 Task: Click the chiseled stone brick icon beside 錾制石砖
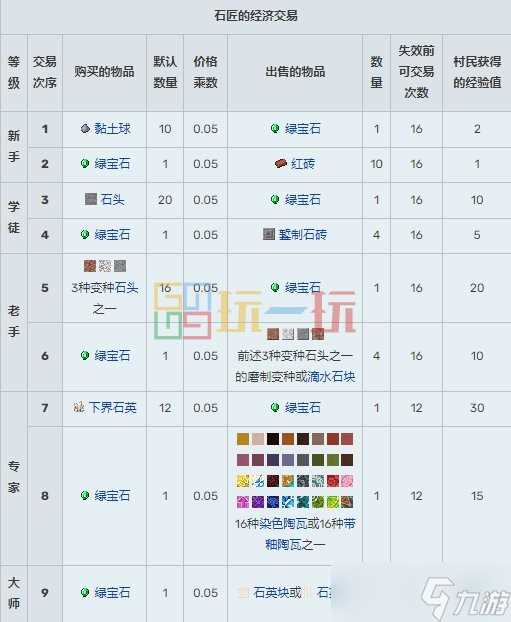tap(269, 234)
